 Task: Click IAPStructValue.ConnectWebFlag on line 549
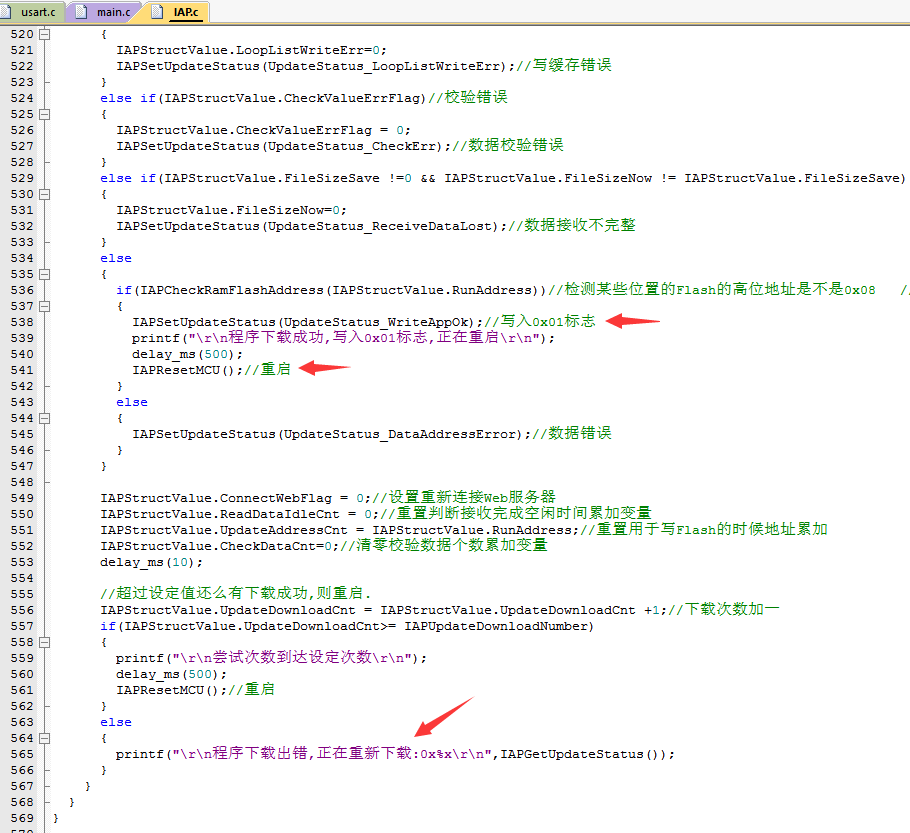point(216,498)
